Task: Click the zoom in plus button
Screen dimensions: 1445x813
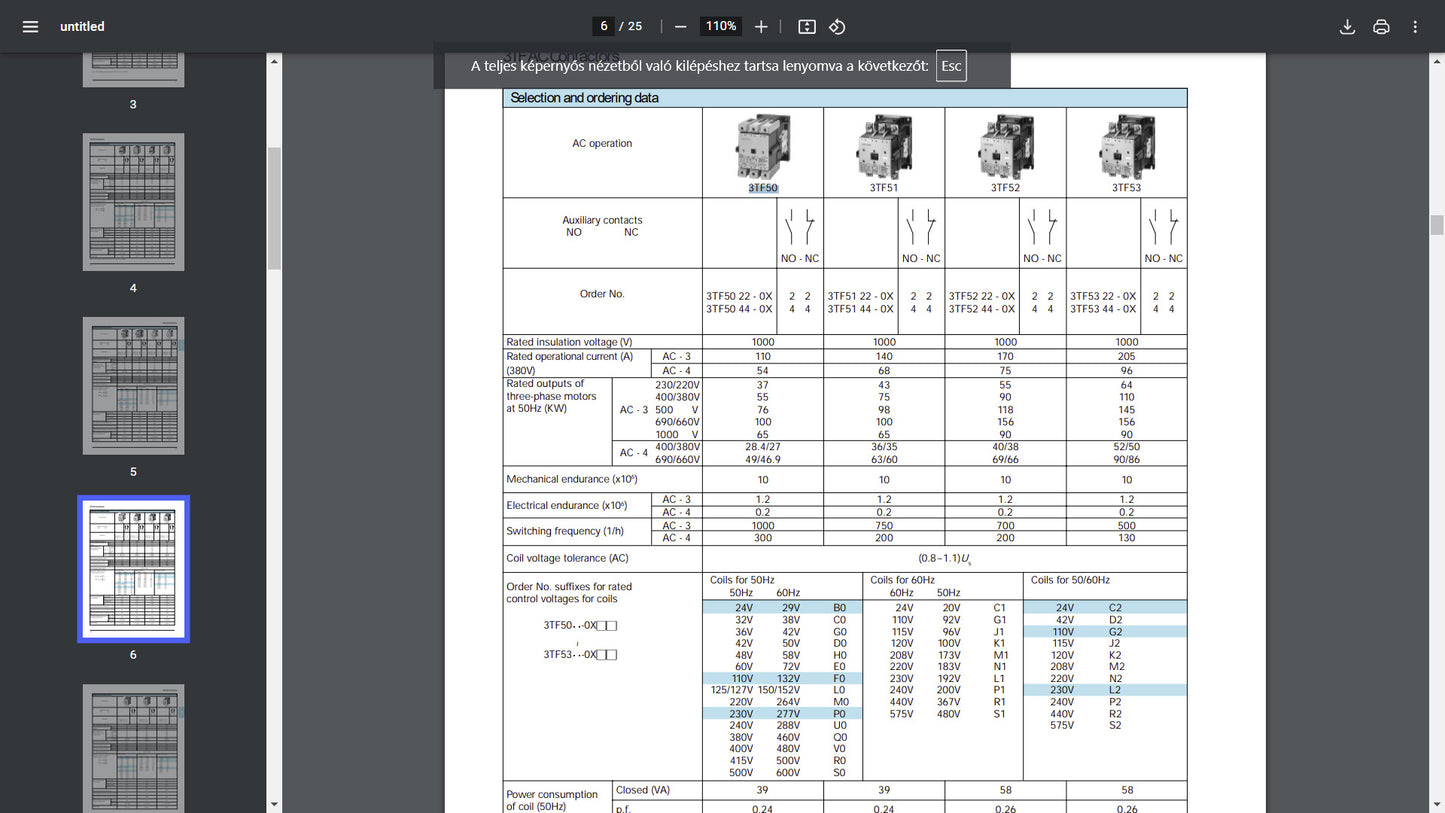Action: (761, 27)
